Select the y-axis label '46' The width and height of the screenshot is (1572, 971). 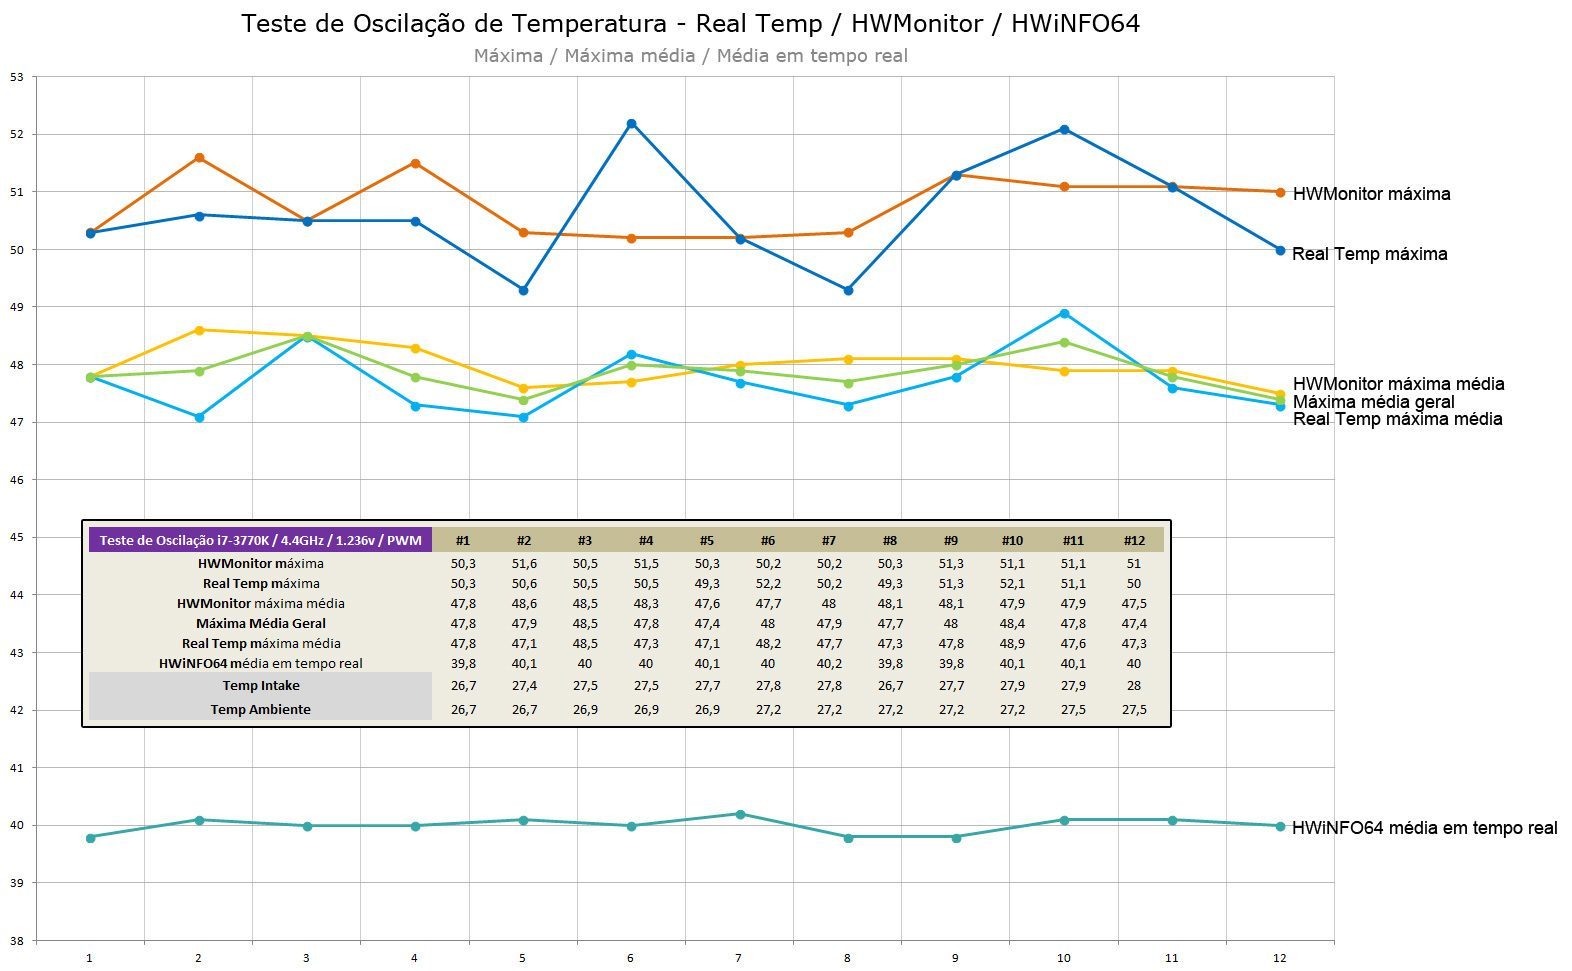(16, 480)
